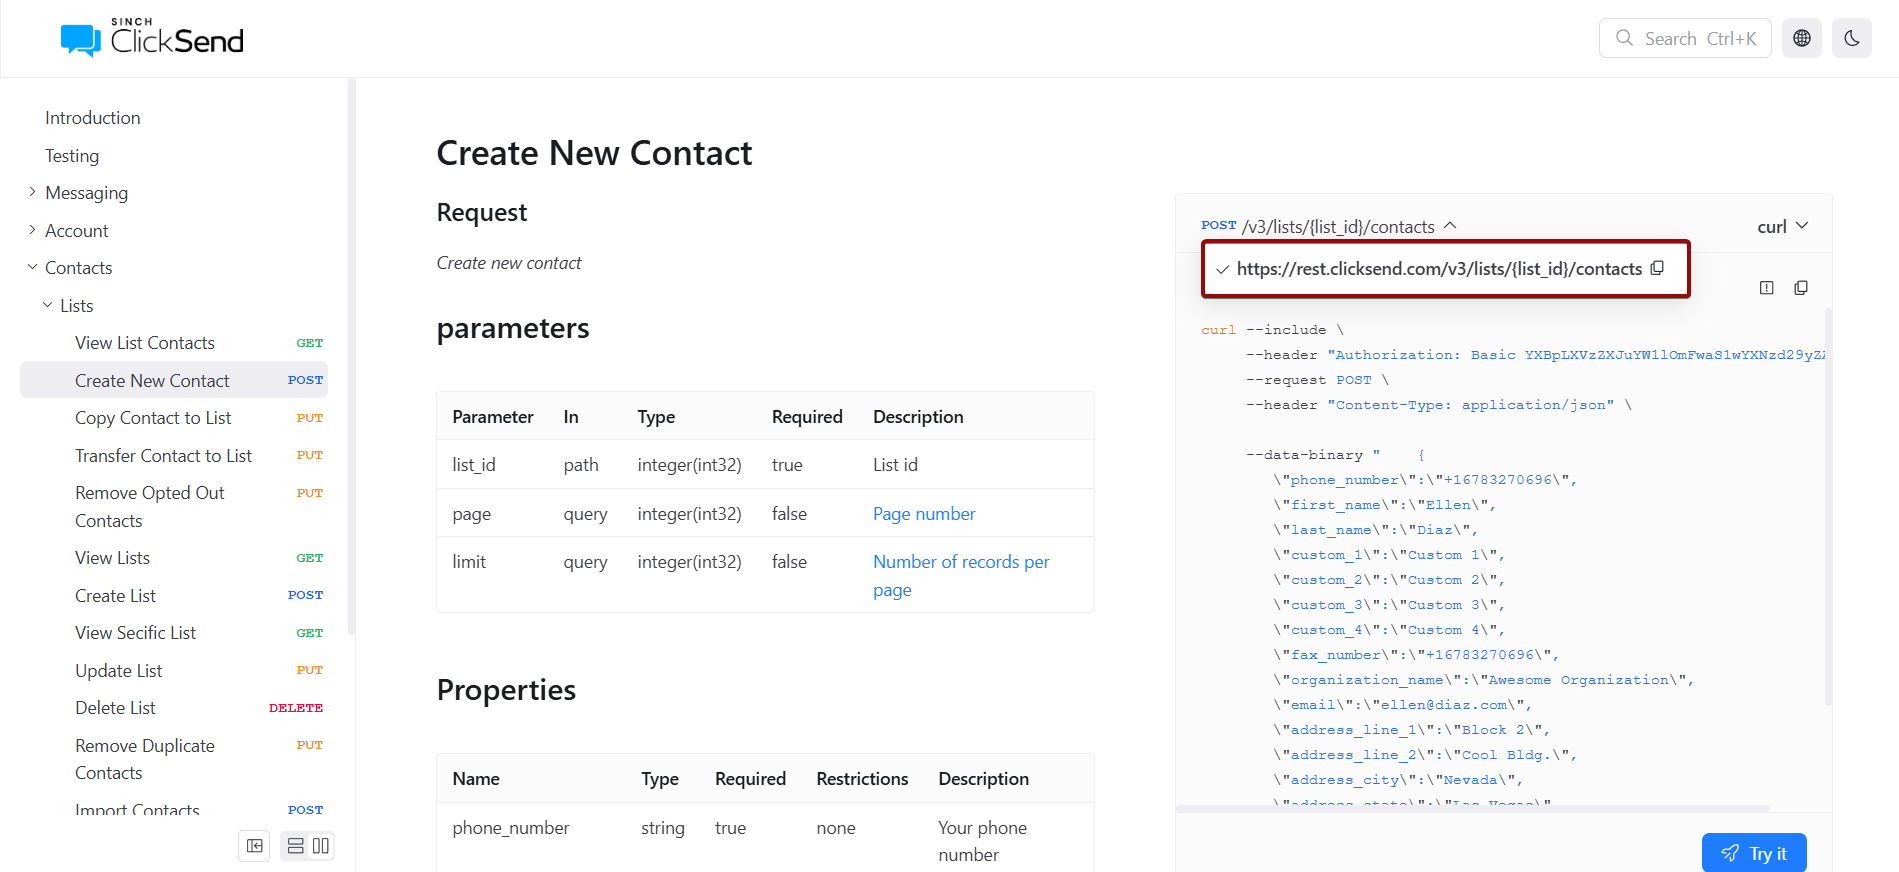Open the curl language dropdown
Viewport: 1899px width, 872px height.
pos(1782,227)
